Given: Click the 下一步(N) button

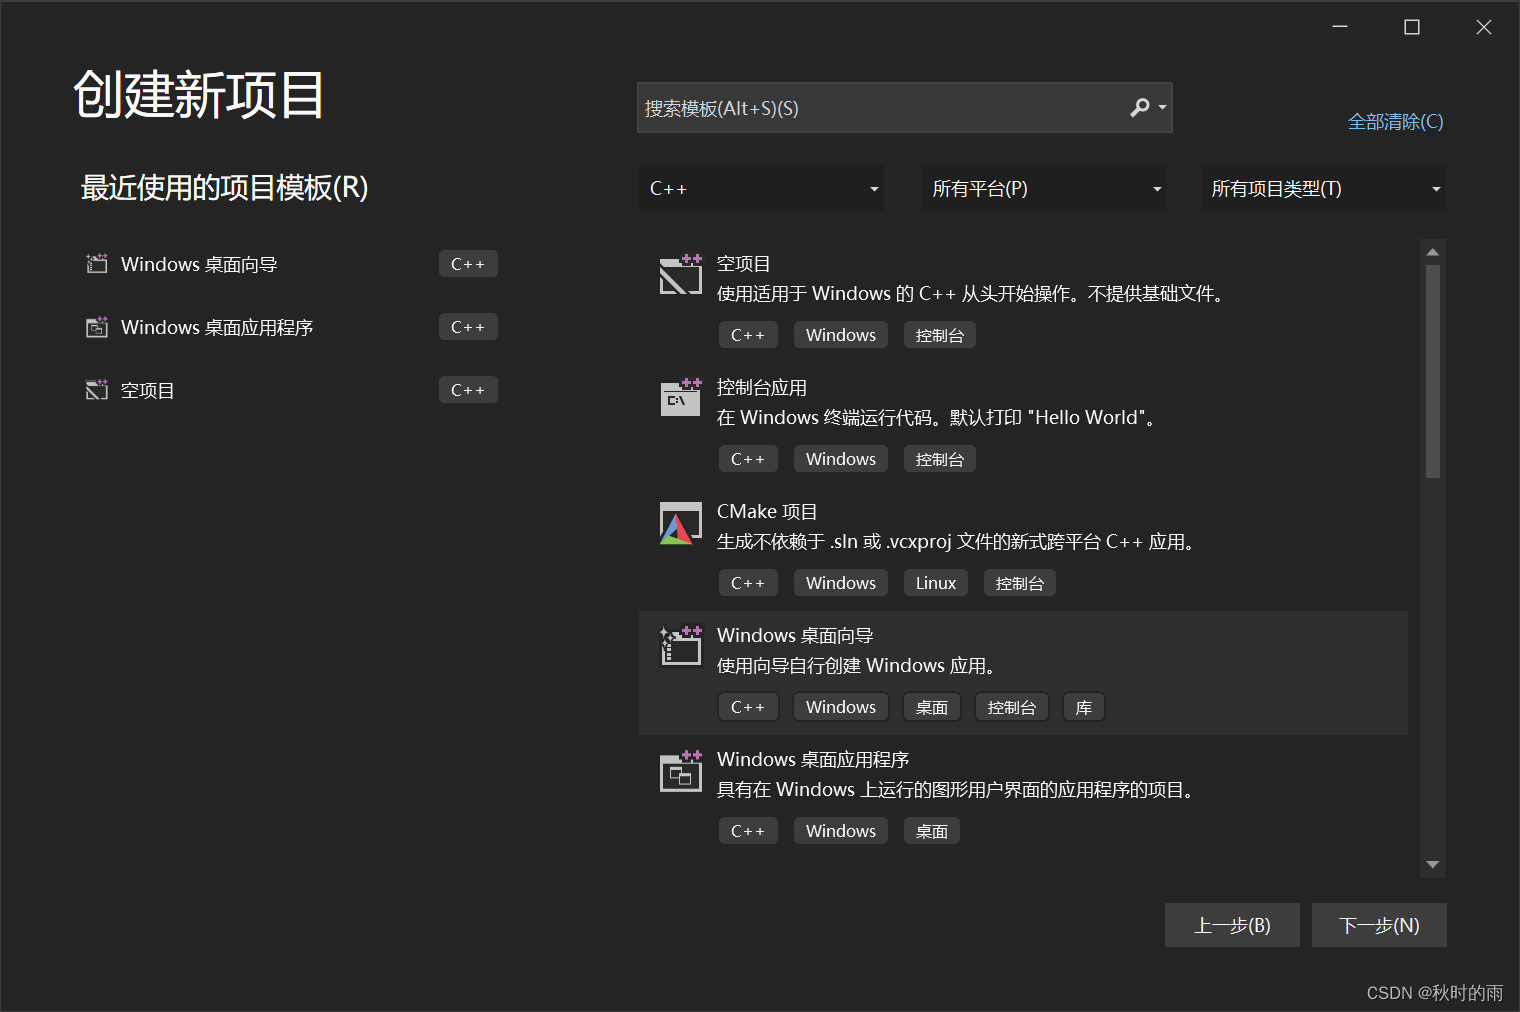Looking at the screenshot, I should tap(1379, 925).
